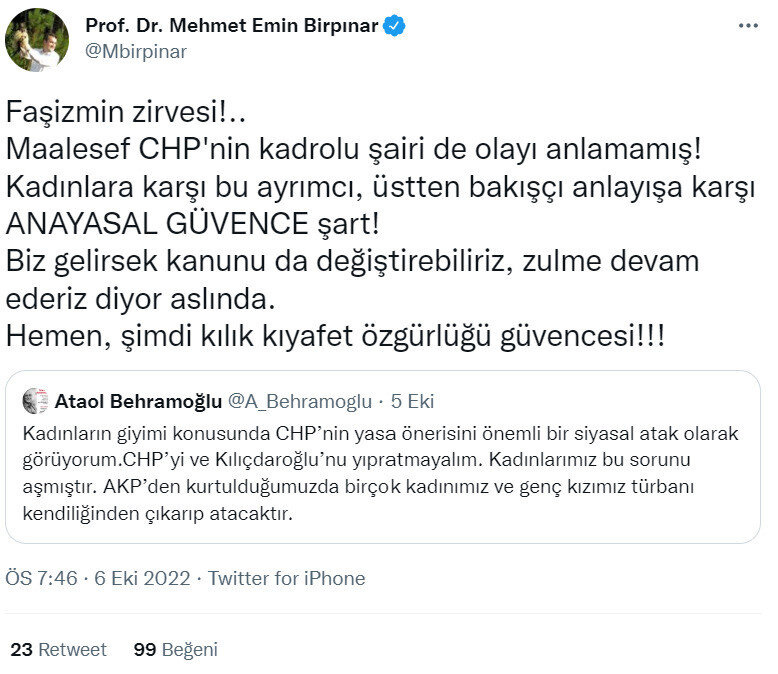Open the three-dot more options menu
Viewport: 778px width, 674px height.
(748, 25)
